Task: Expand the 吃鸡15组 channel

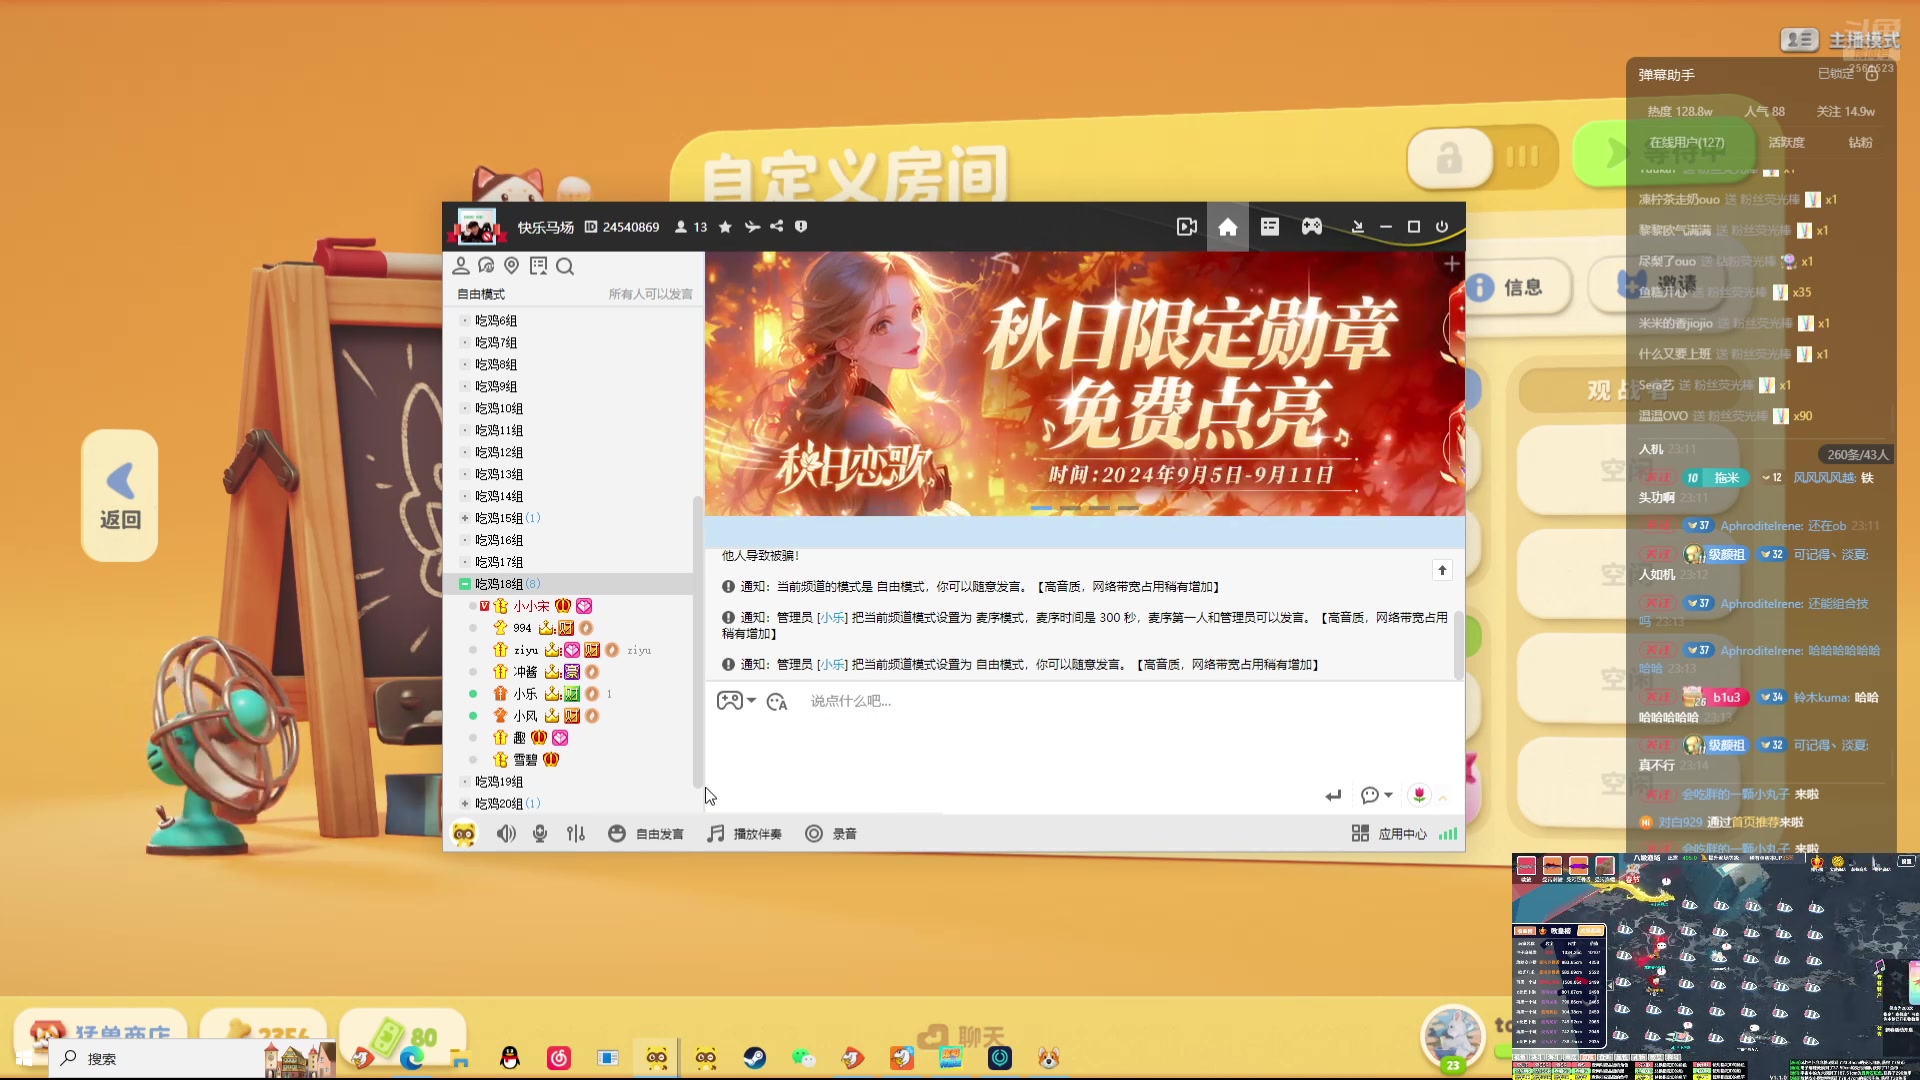Action: coord(465,518)
